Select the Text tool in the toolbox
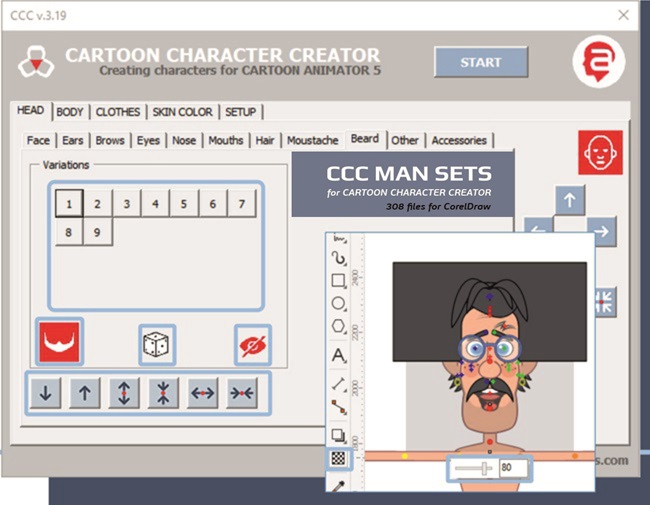The image size is (650, 505). click(x=339, y=355)
